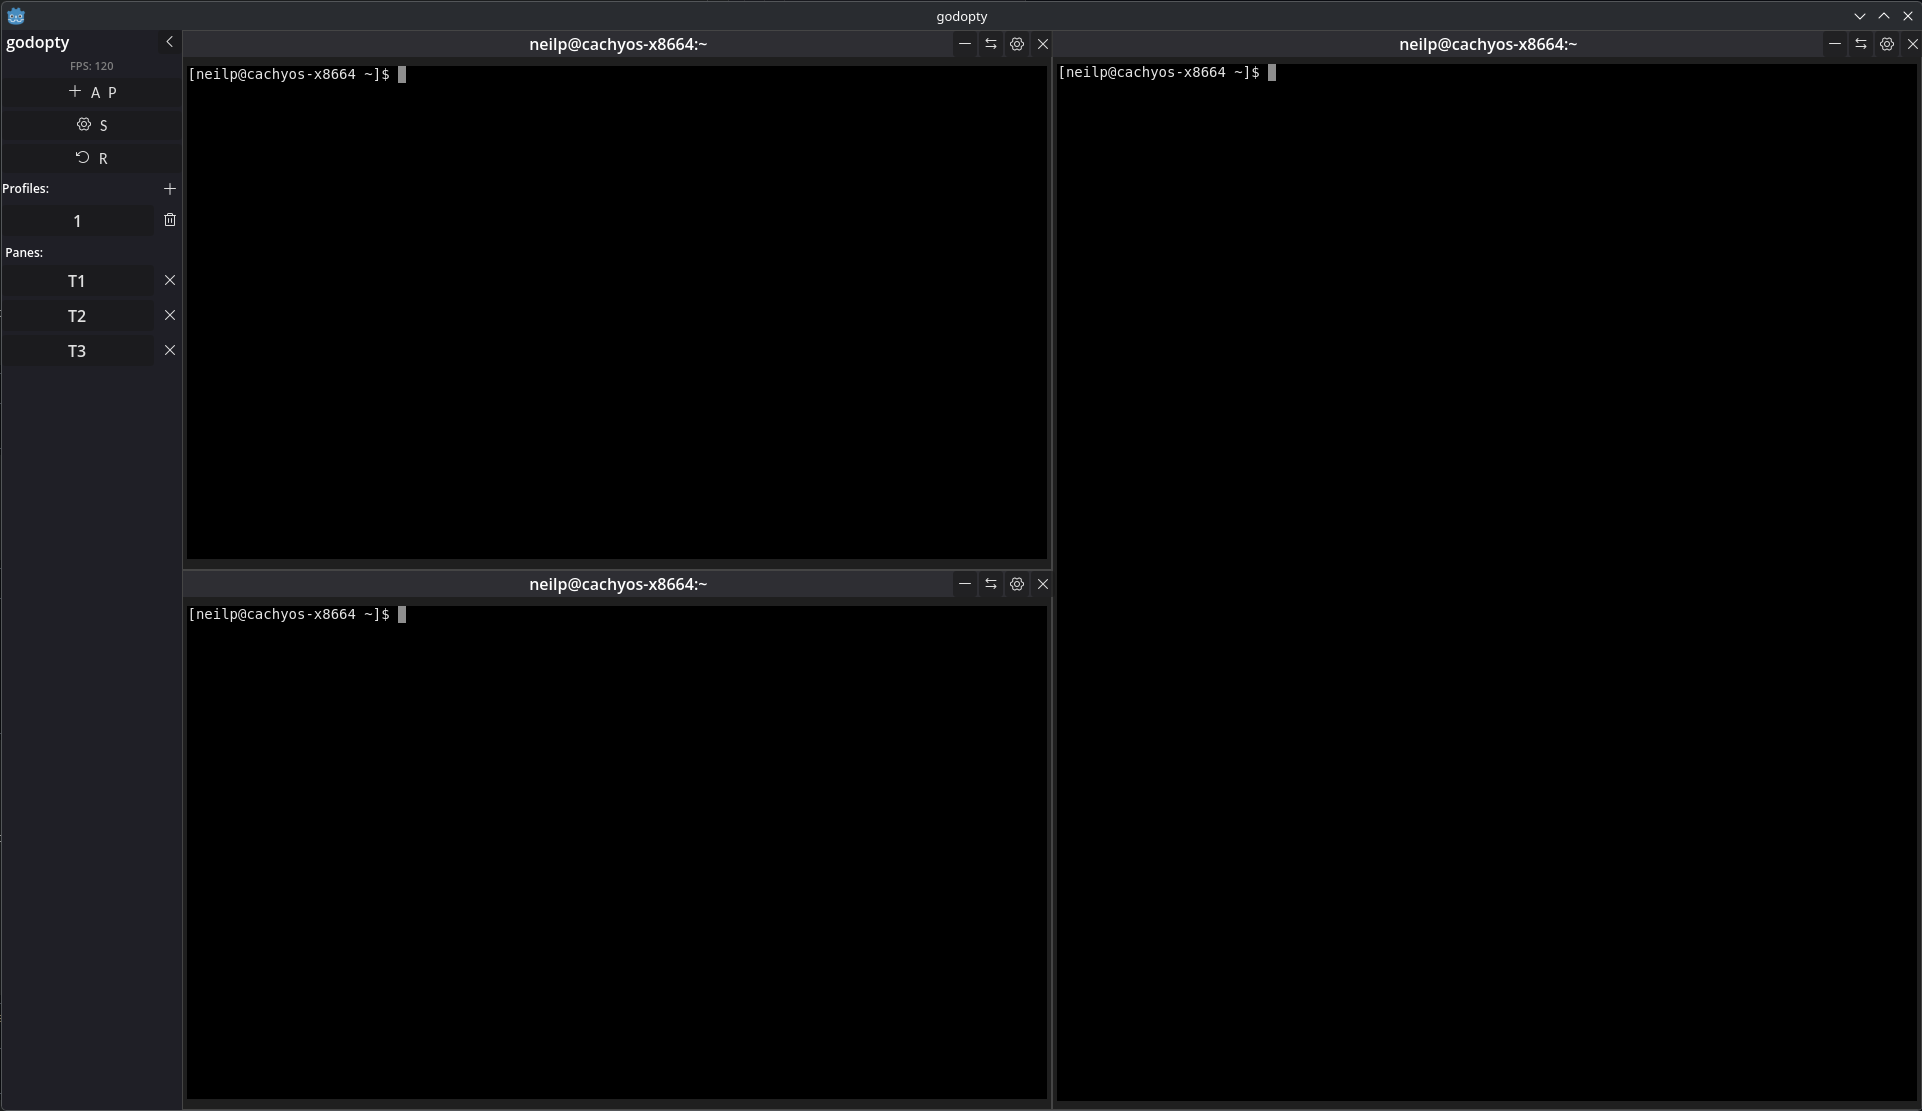Screen dimensions: 1922x1111
Task: Open settings with the gear S button
Action: pyautogui.click(x=92, y=125)
